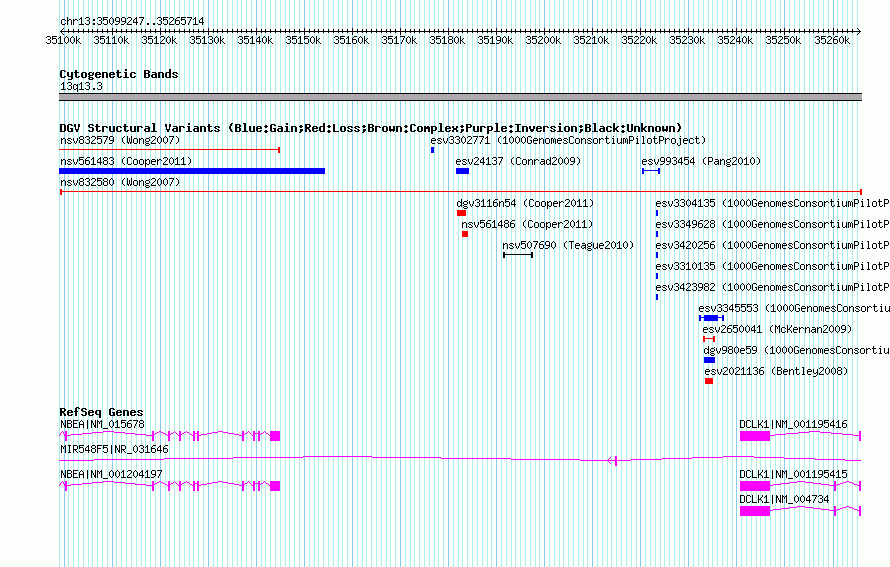Click the blue esv24137 gain block
Viewport: 890px width, 567px height.
pyautogui.click(x=463, y=171)
